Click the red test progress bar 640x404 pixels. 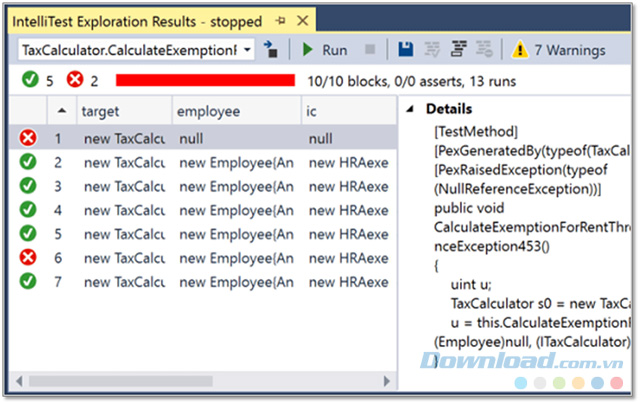[x=205, y=81]
